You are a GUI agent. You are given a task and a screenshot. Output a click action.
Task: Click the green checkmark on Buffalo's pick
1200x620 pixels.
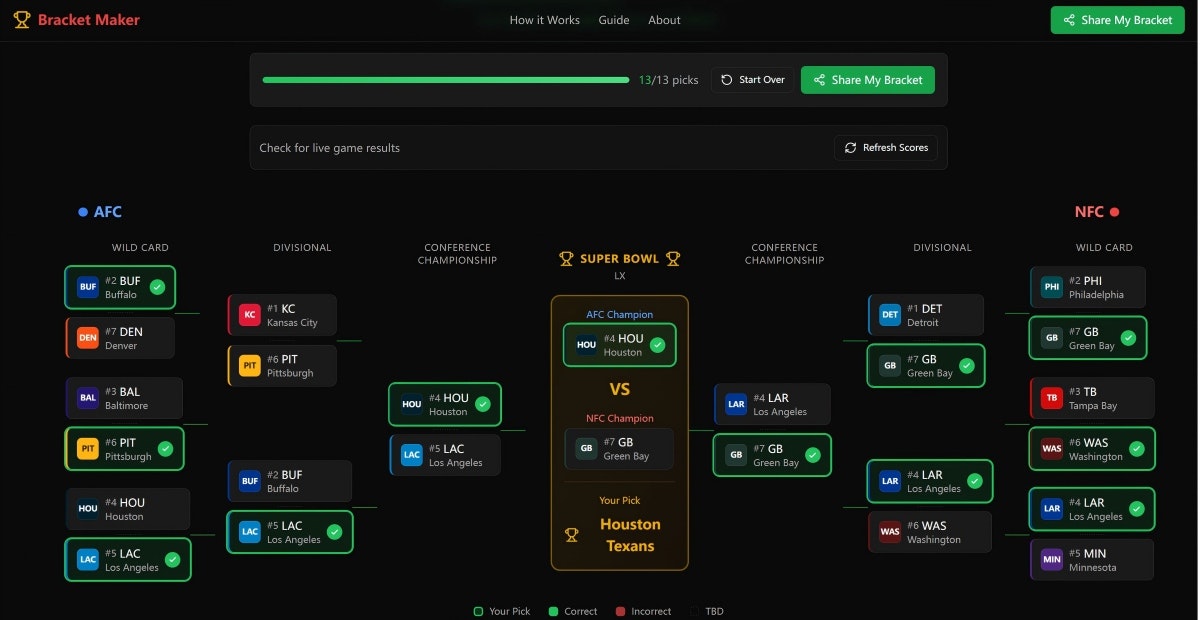(x=158, y=287)
